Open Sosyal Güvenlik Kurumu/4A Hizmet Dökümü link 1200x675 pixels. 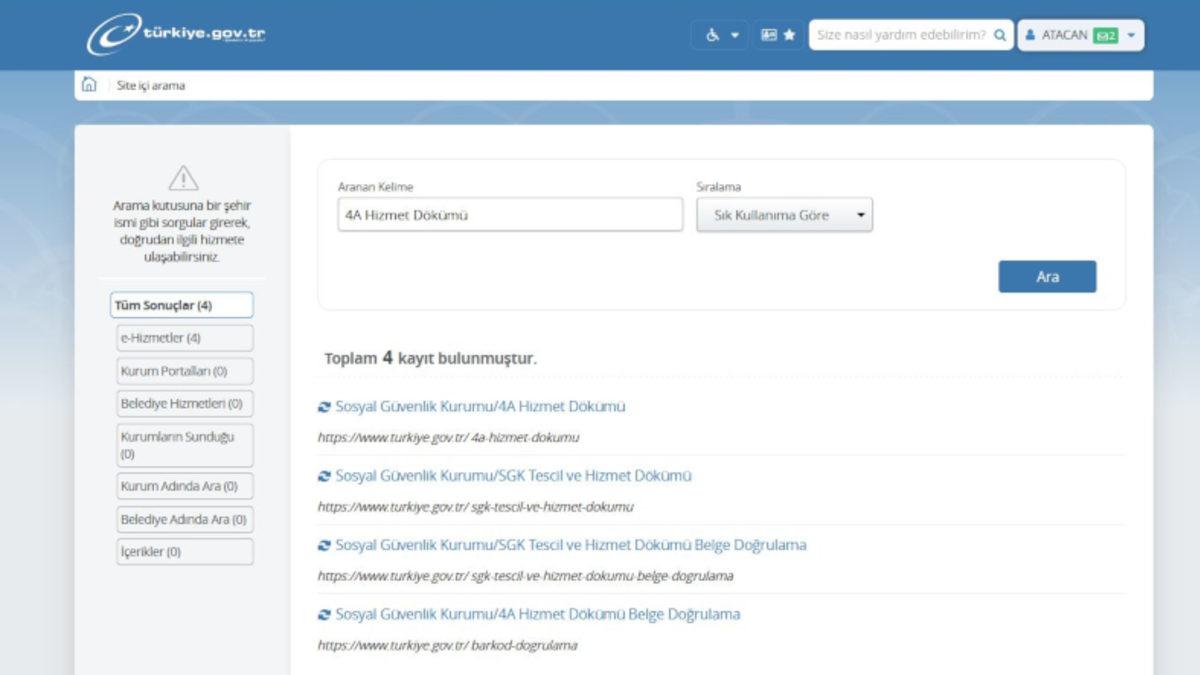(x=480, y=407)
